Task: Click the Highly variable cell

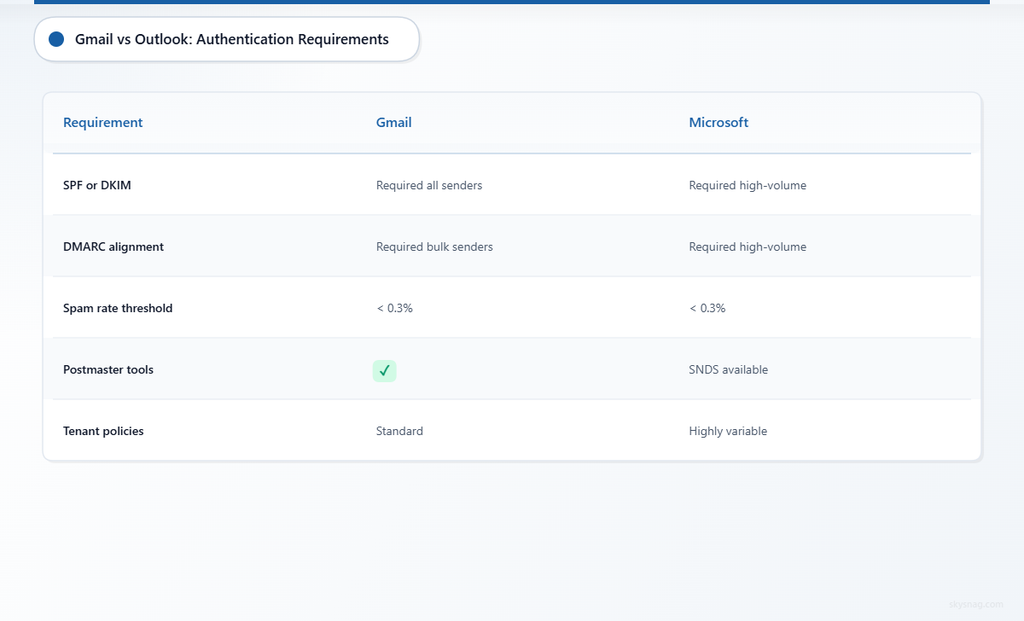Action: click(728, 431)
